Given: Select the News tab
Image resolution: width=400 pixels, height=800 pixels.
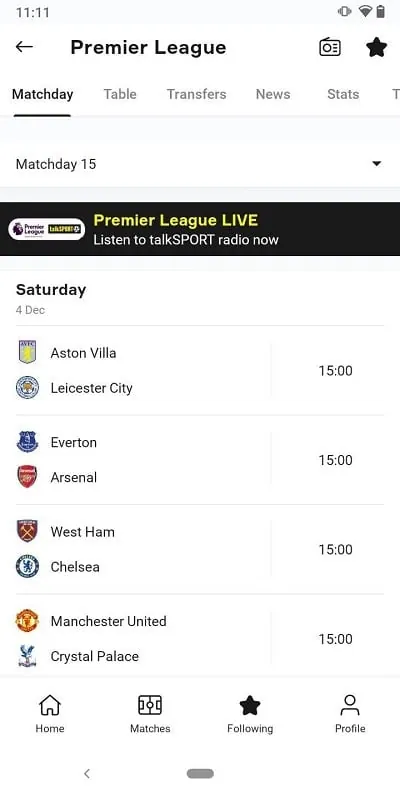Looking at the screenshot, I should point(273,94).
